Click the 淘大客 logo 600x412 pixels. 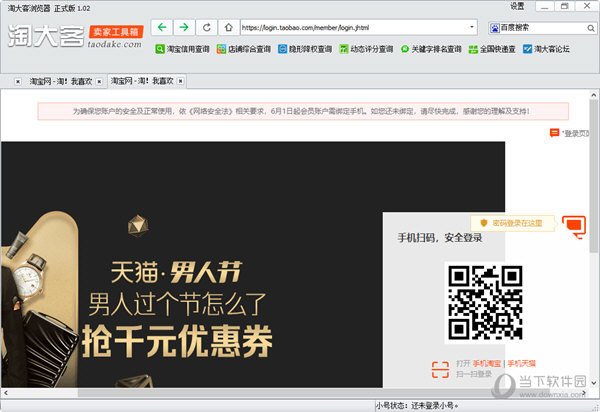coord(46,37)
